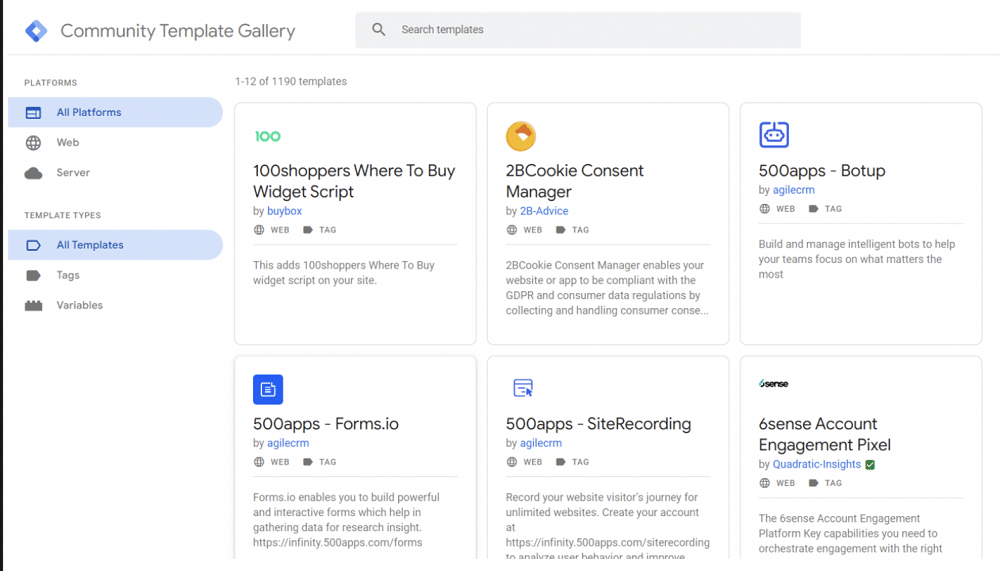Image resolution: width=1000 pixels, height=571 pixels.
Task: Click the TEMPLATE TYPES section heading
Action: pyautogui.click(x=62, y=216)
